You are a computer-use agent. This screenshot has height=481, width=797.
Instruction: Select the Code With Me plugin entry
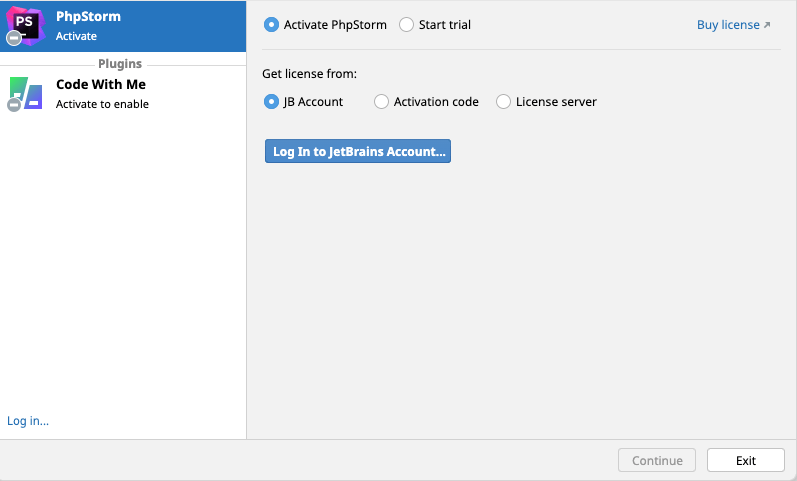(x=123, y=94)
